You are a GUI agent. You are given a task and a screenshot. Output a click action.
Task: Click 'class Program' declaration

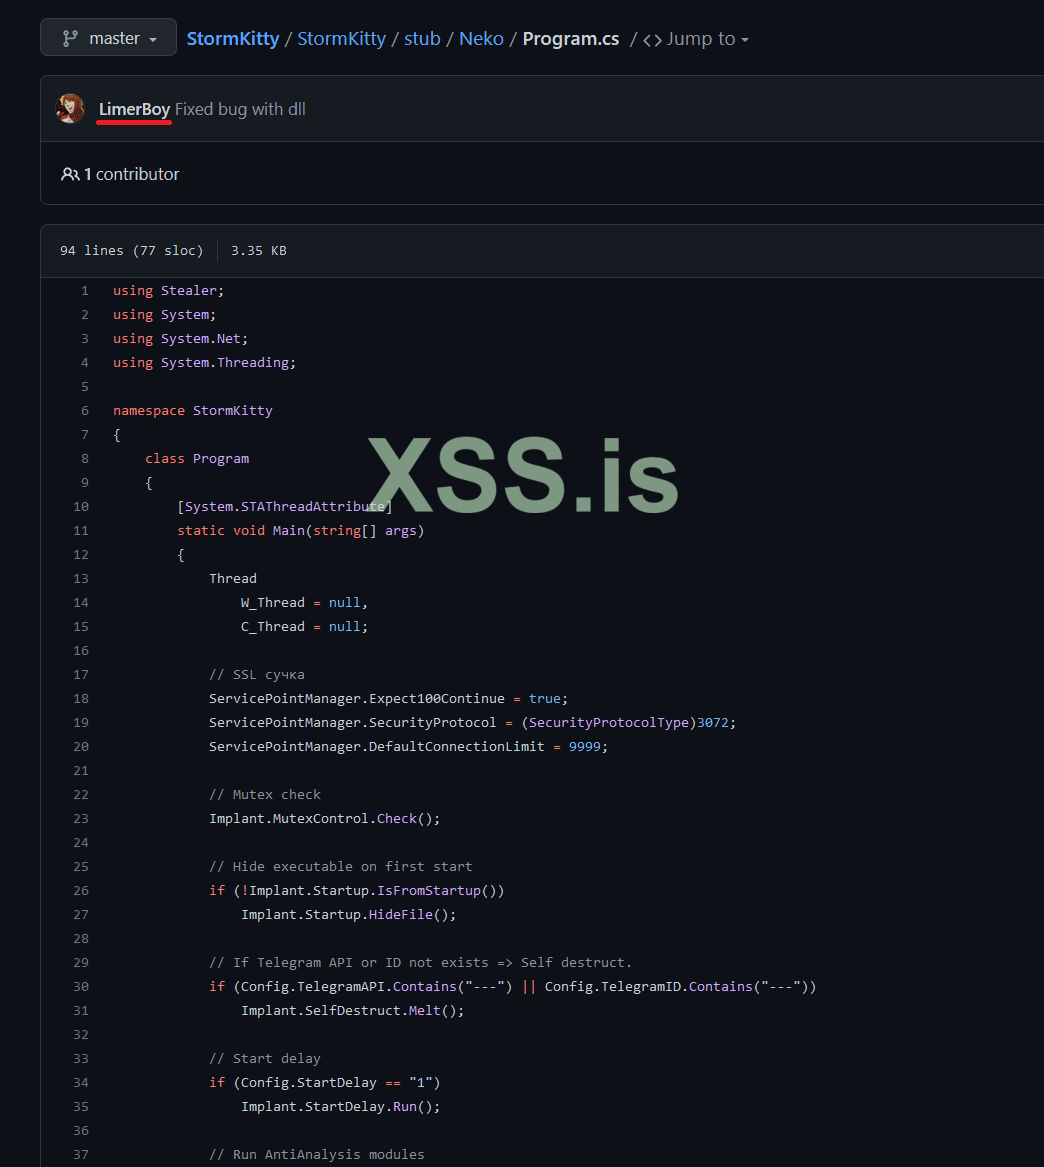[x=197, y=459]
